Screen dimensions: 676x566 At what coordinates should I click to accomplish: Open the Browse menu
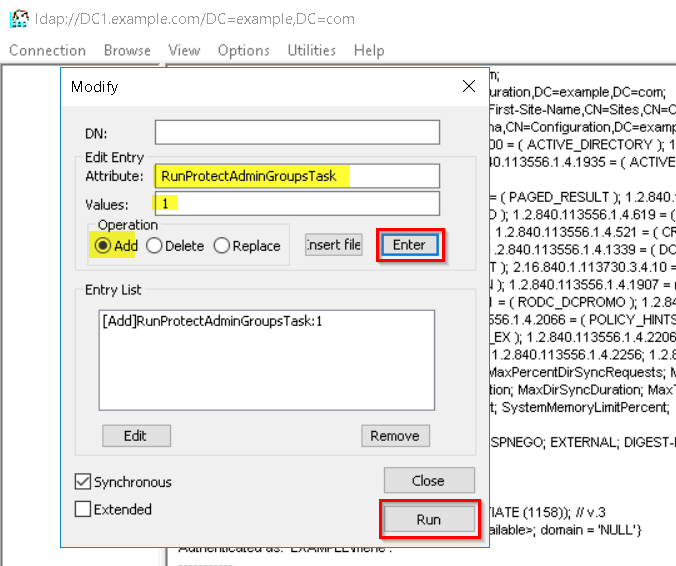127,50
